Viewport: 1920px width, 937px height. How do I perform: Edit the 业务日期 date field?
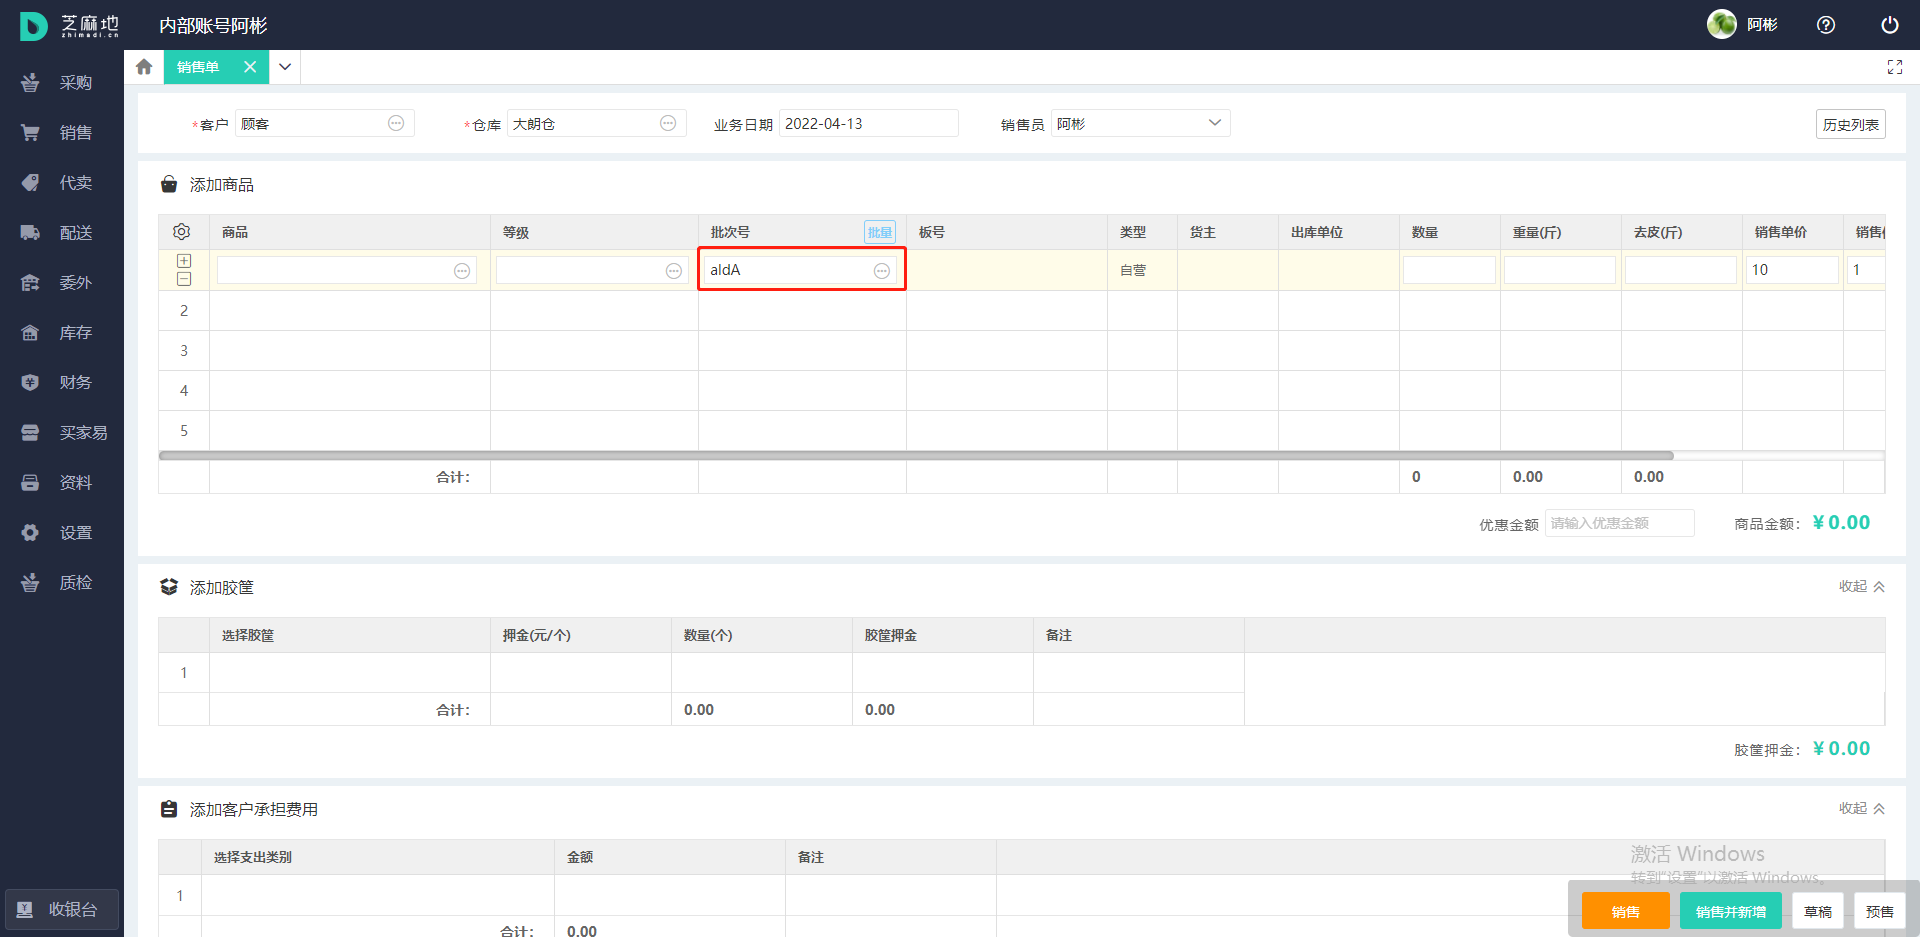click(868, 123)
